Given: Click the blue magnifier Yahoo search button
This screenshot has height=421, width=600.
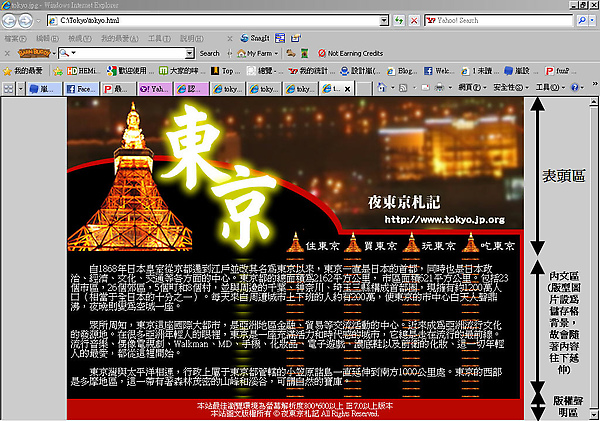Looking at the screenshot, I should (x=582, y=21).
